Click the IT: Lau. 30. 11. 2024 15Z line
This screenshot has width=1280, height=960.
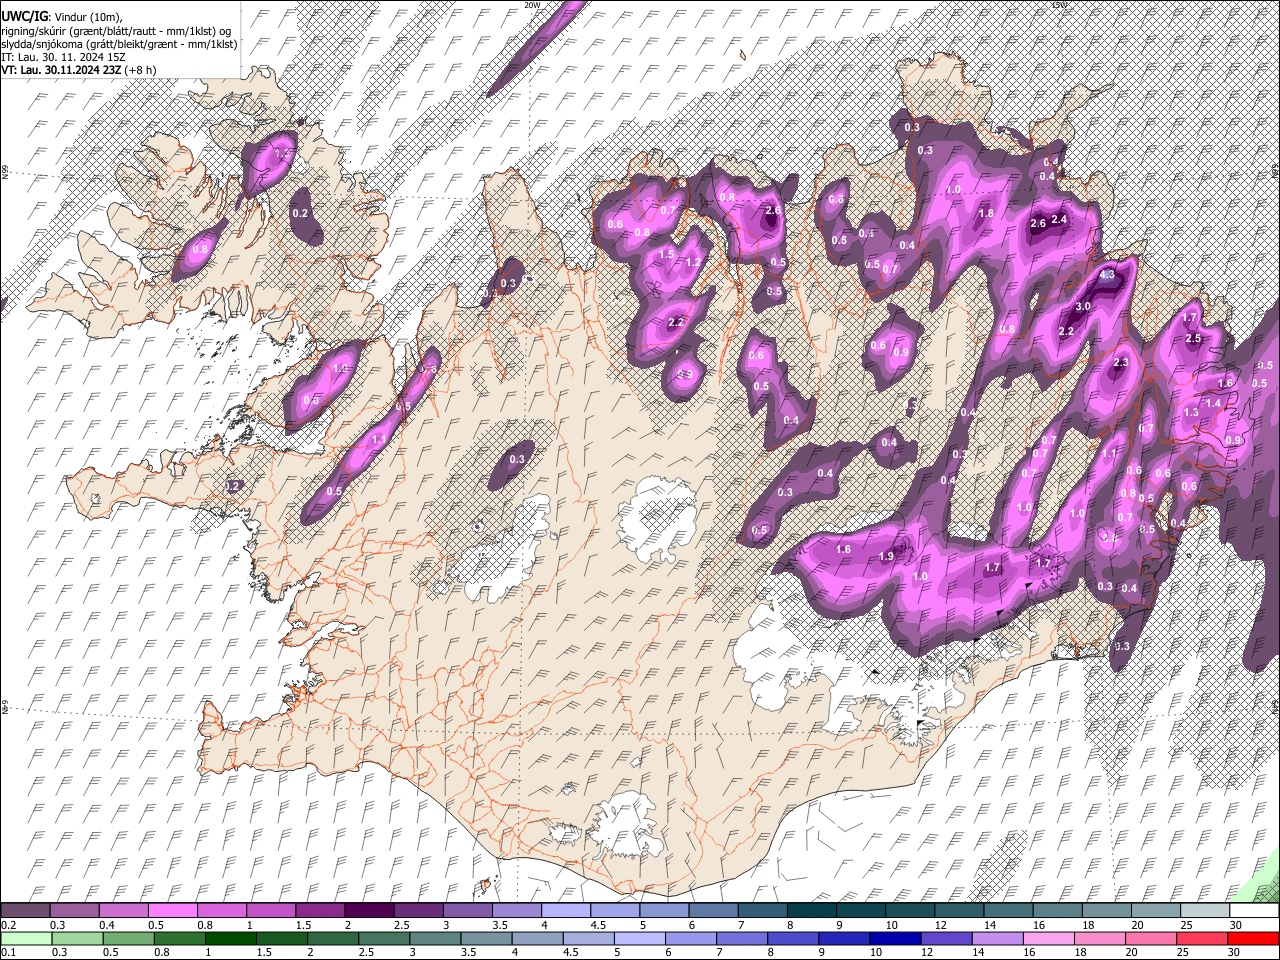(63, 57)
